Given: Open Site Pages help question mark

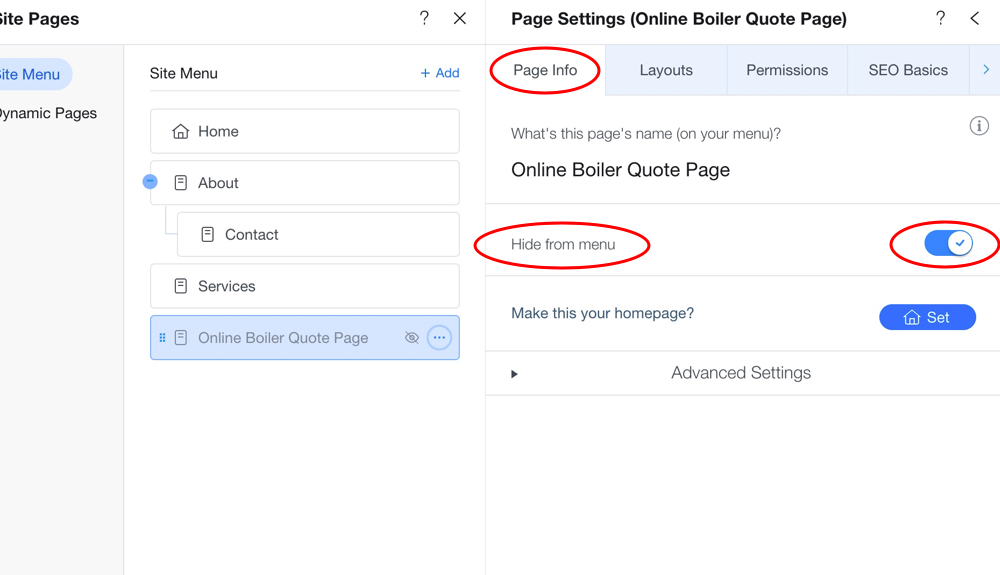Looking at the screenshot, I should coord(424,18).
